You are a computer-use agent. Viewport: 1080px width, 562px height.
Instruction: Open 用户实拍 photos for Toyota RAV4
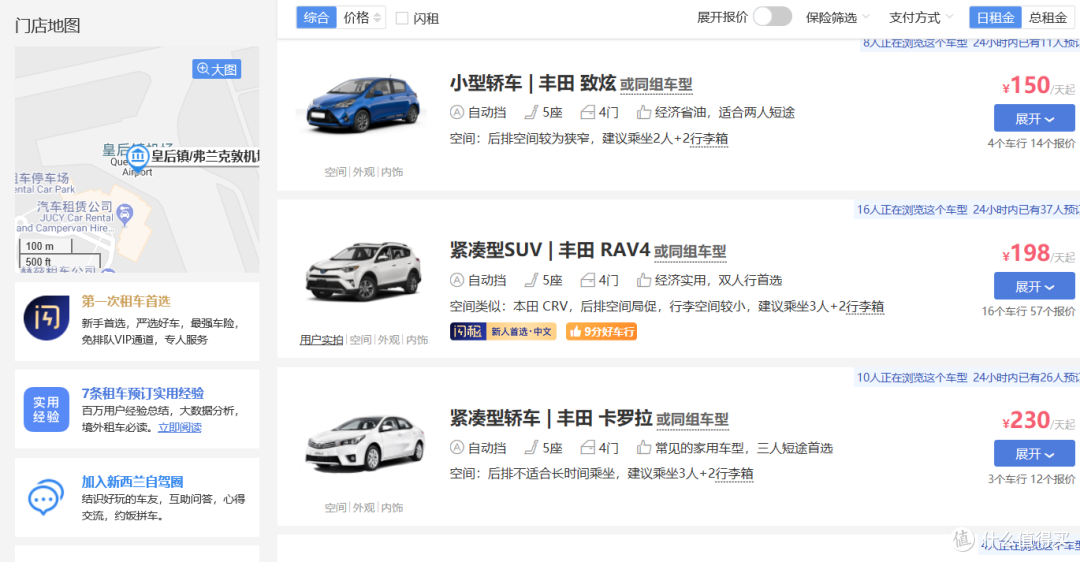tap(321, 340)
